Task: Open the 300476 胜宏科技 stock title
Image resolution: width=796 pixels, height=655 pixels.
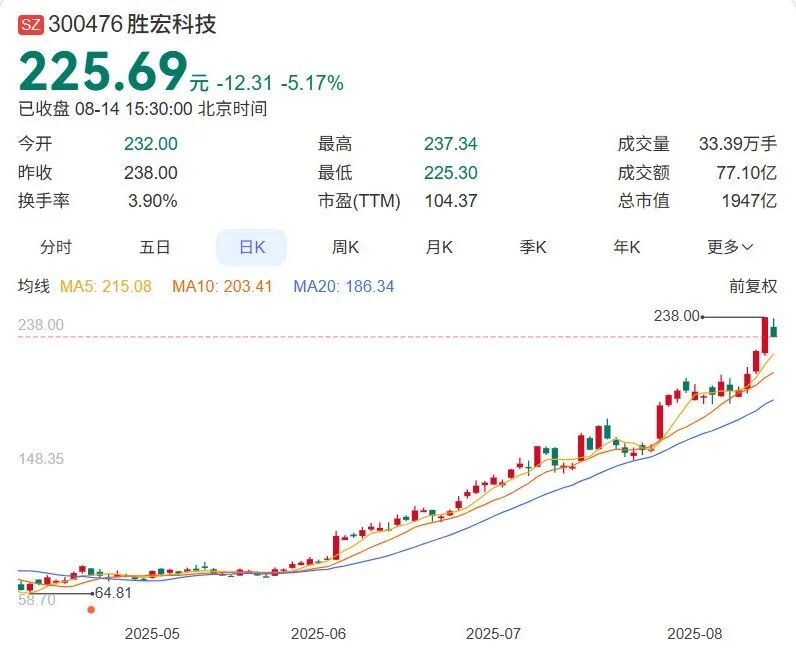Action: pos(132,24)
